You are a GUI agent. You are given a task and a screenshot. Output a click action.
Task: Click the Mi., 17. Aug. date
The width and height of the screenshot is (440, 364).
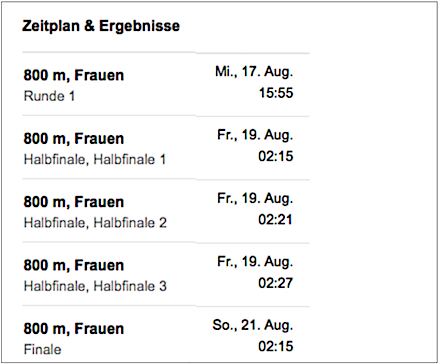tap(254, 72)
